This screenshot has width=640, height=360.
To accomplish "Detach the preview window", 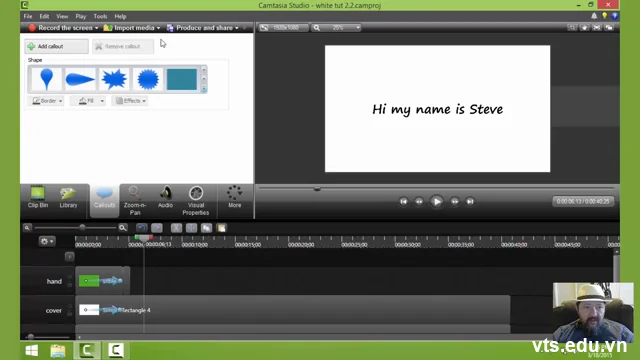I will tap(609, 27).
